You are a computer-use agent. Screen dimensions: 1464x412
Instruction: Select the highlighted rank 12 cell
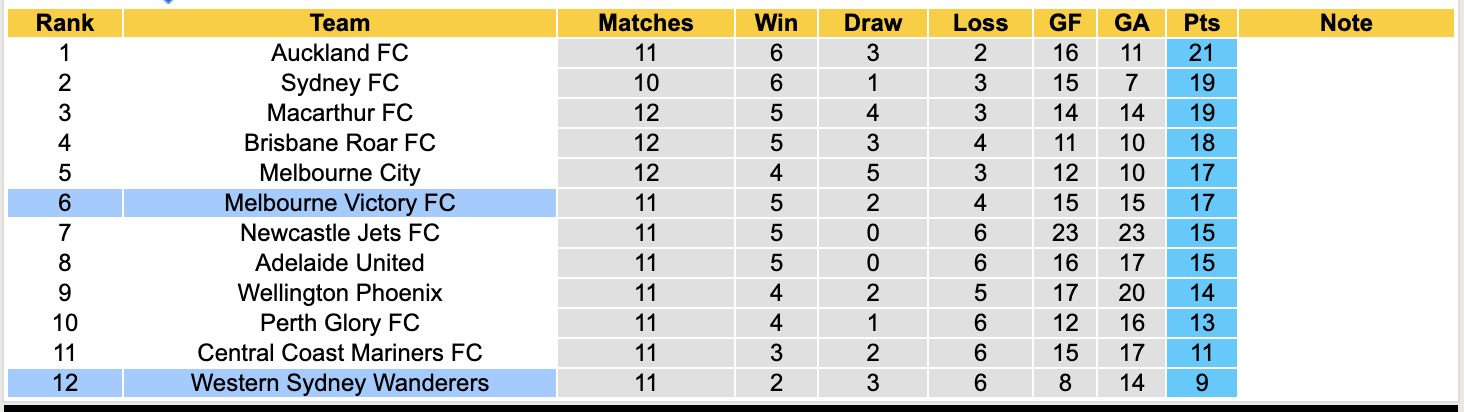[x=65, y=383]
